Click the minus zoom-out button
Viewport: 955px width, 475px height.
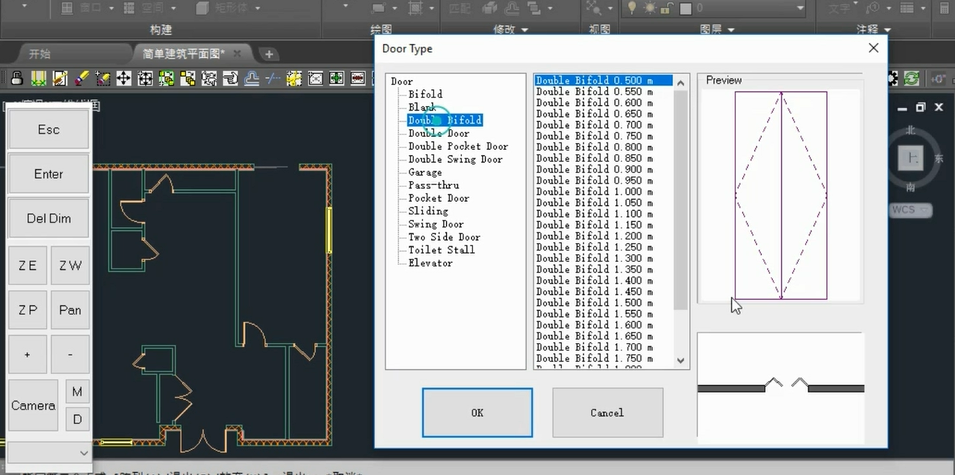70,354
